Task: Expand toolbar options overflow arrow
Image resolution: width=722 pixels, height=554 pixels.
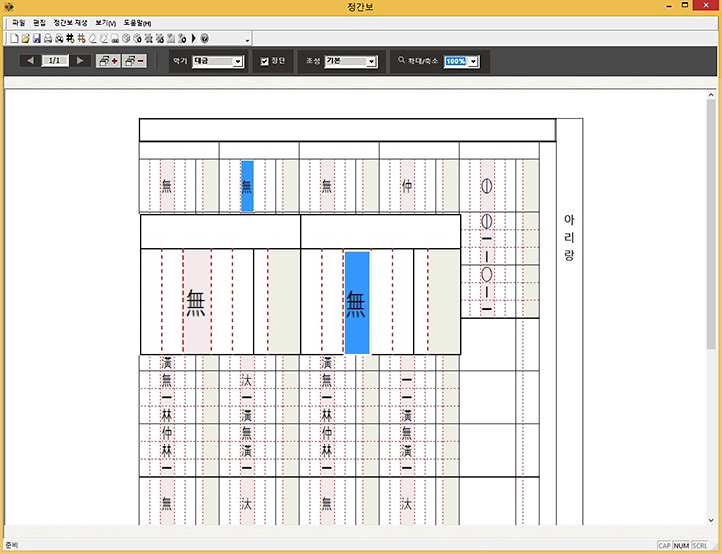Action: coord(247,41)
